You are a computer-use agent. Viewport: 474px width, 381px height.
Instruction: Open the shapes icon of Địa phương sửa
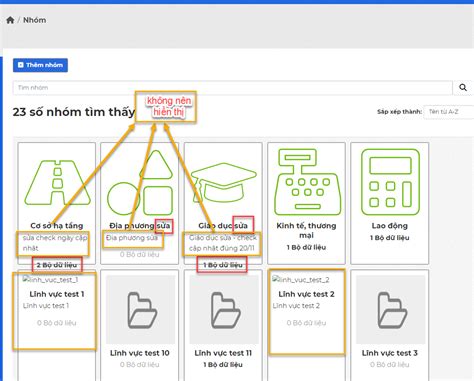click(x=140, y=182)
